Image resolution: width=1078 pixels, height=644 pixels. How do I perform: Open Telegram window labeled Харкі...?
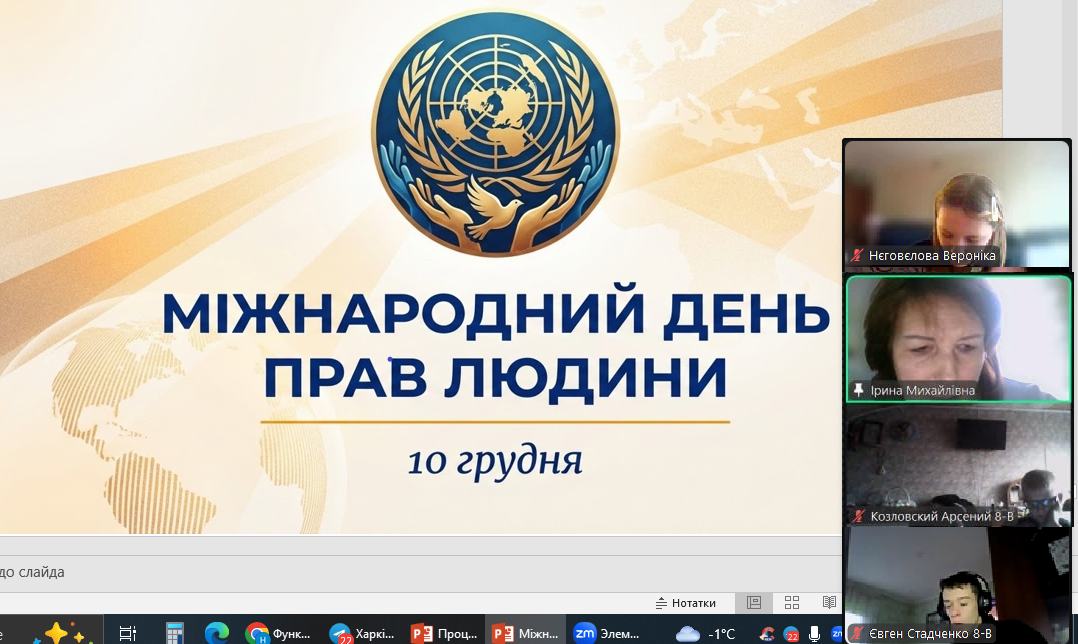click(362, 633)
